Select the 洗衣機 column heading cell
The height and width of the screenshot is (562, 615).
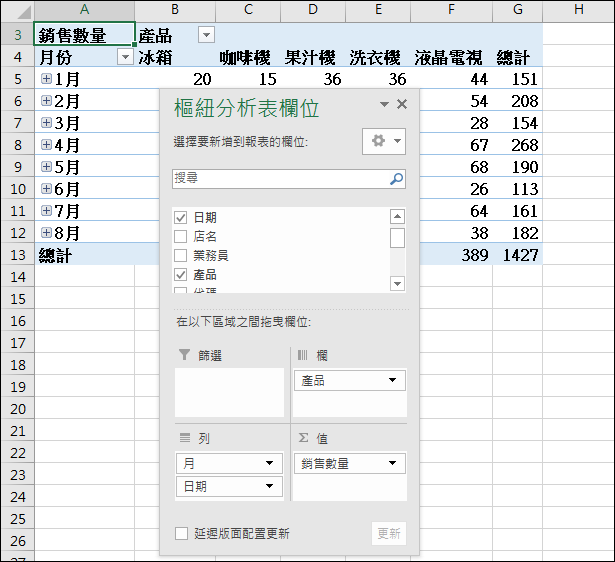378,57
